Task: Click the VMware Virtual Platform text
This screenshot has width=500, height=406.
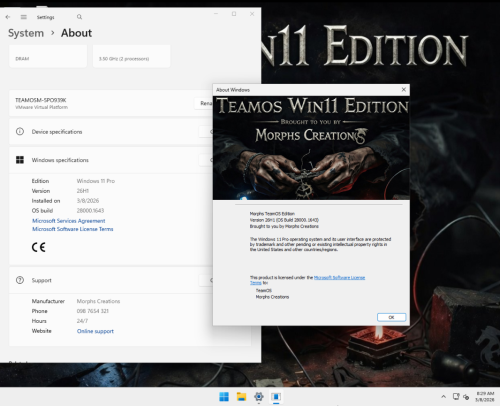Action: [41, 107]
